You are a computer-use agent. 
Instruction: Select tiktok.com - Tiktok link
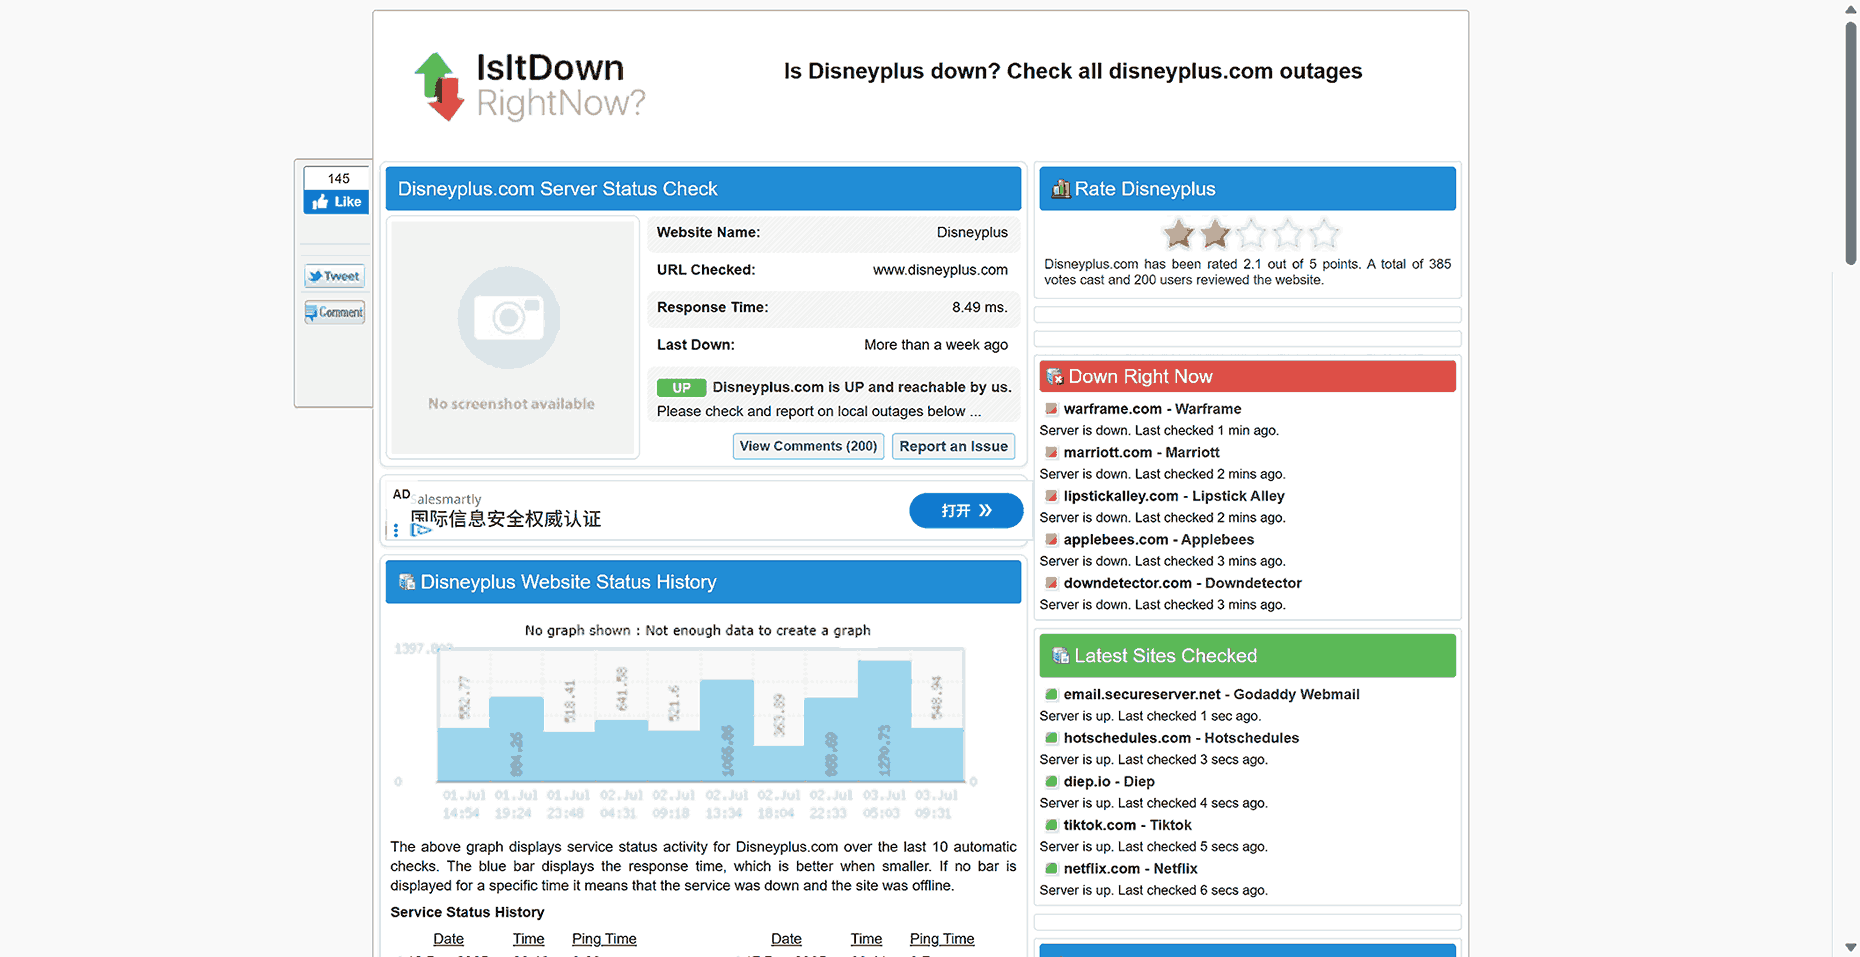pos(1127,825)
